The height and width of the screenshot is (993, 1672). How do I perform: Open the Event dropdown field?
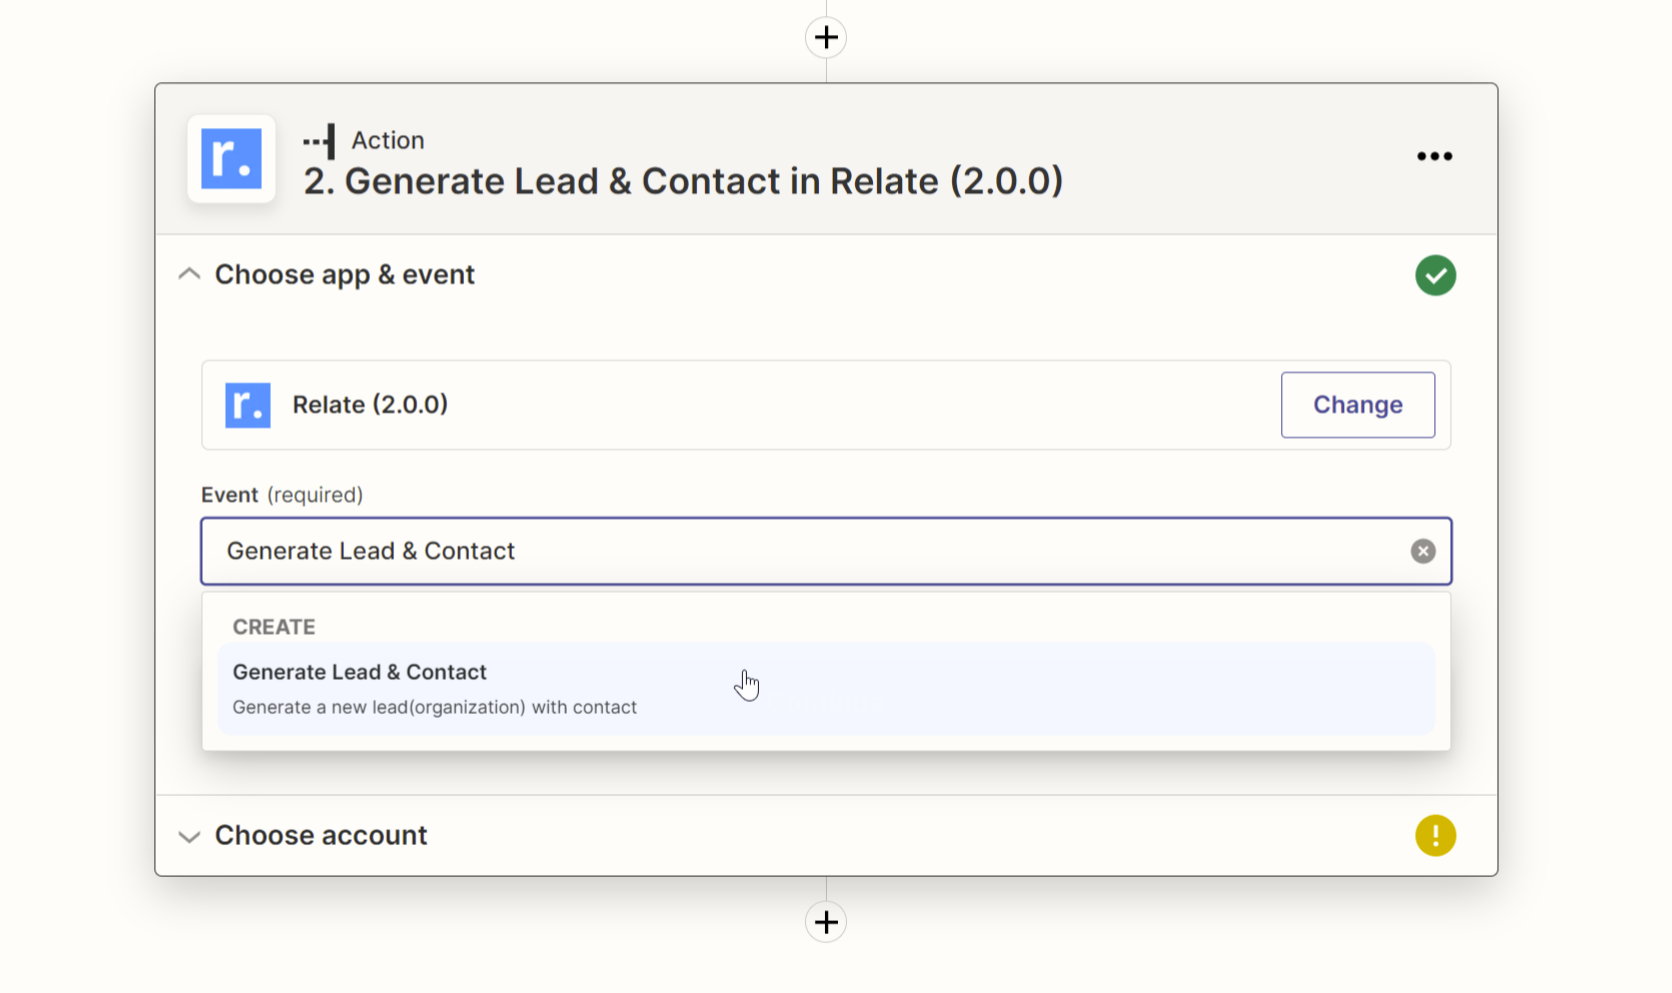click(x=826, y=551)
